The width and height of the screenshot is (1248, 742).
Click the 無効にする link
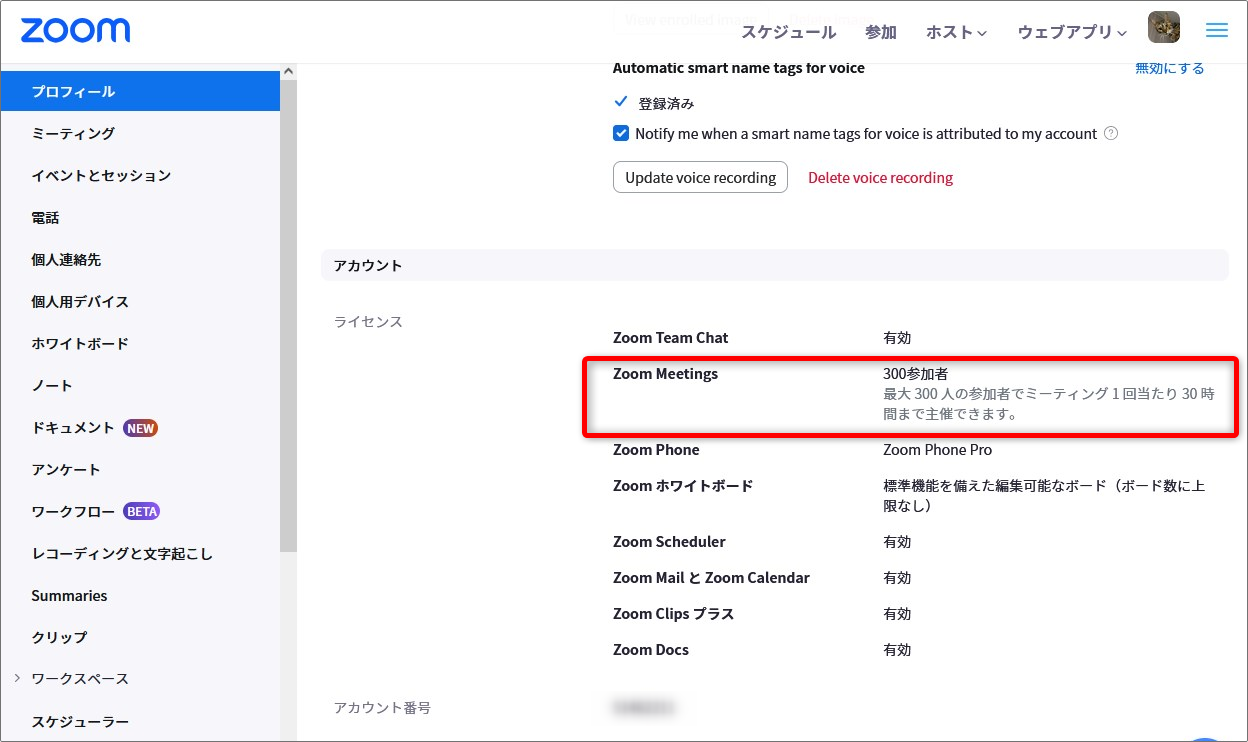point(1170,68)
